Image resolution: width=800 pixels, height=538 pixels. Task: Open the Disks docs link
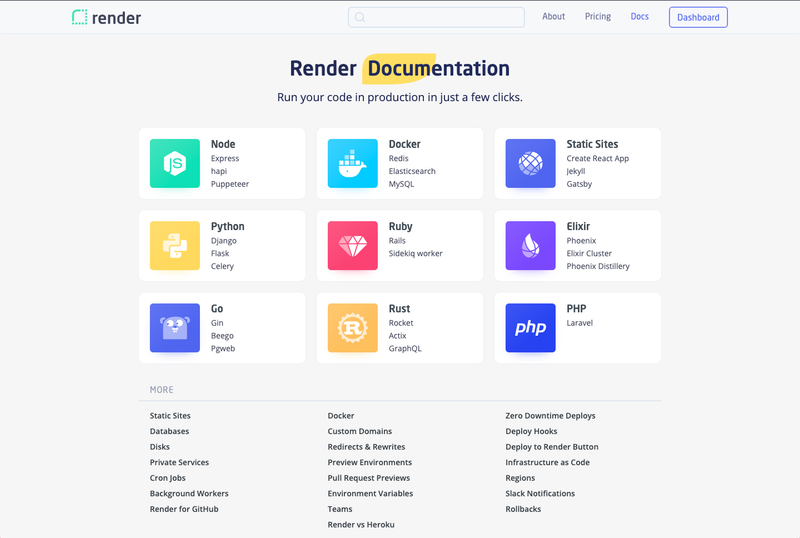[160, 447]
